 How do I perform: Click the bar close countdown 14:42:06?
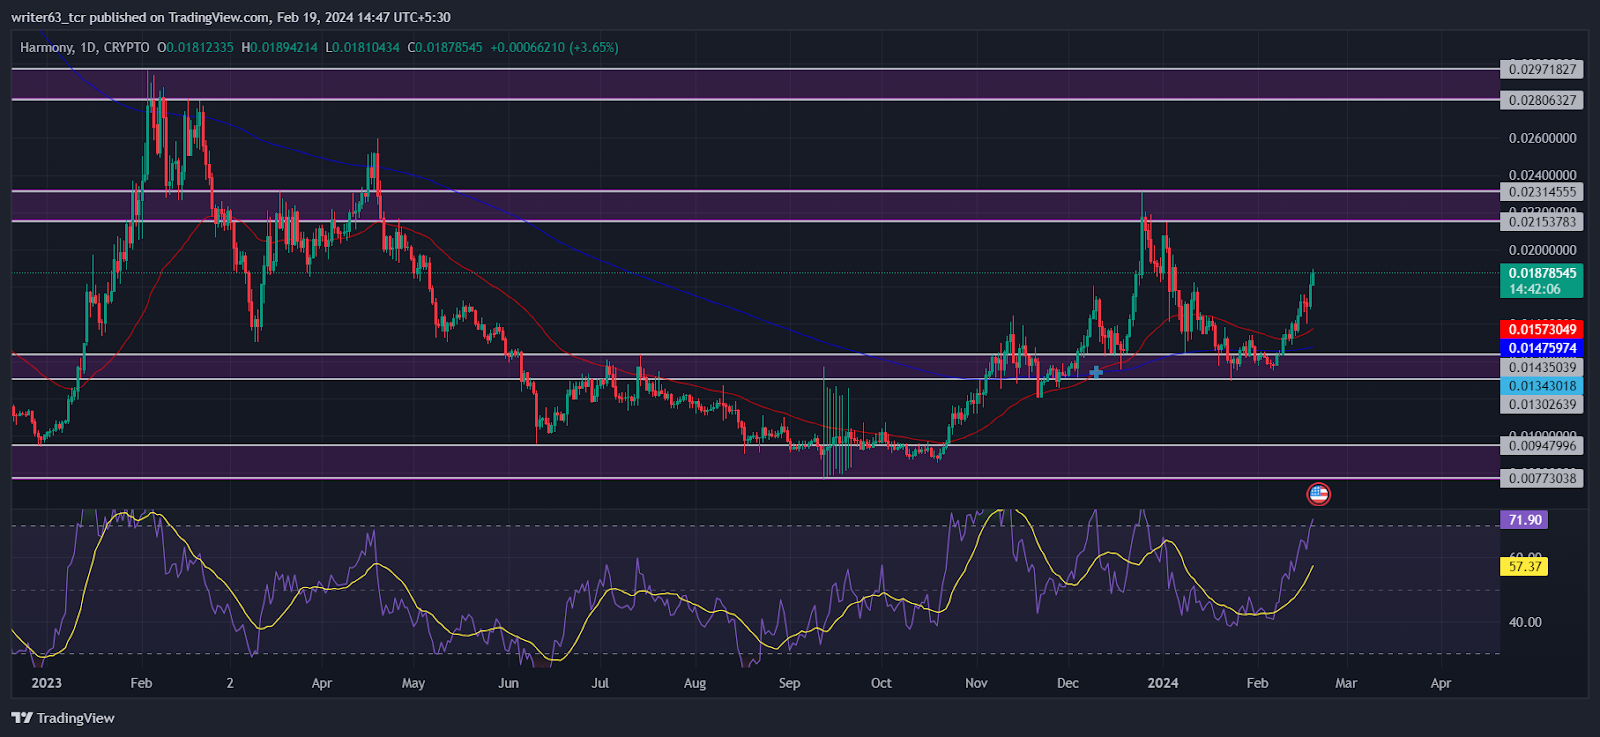click(1535, 289)
